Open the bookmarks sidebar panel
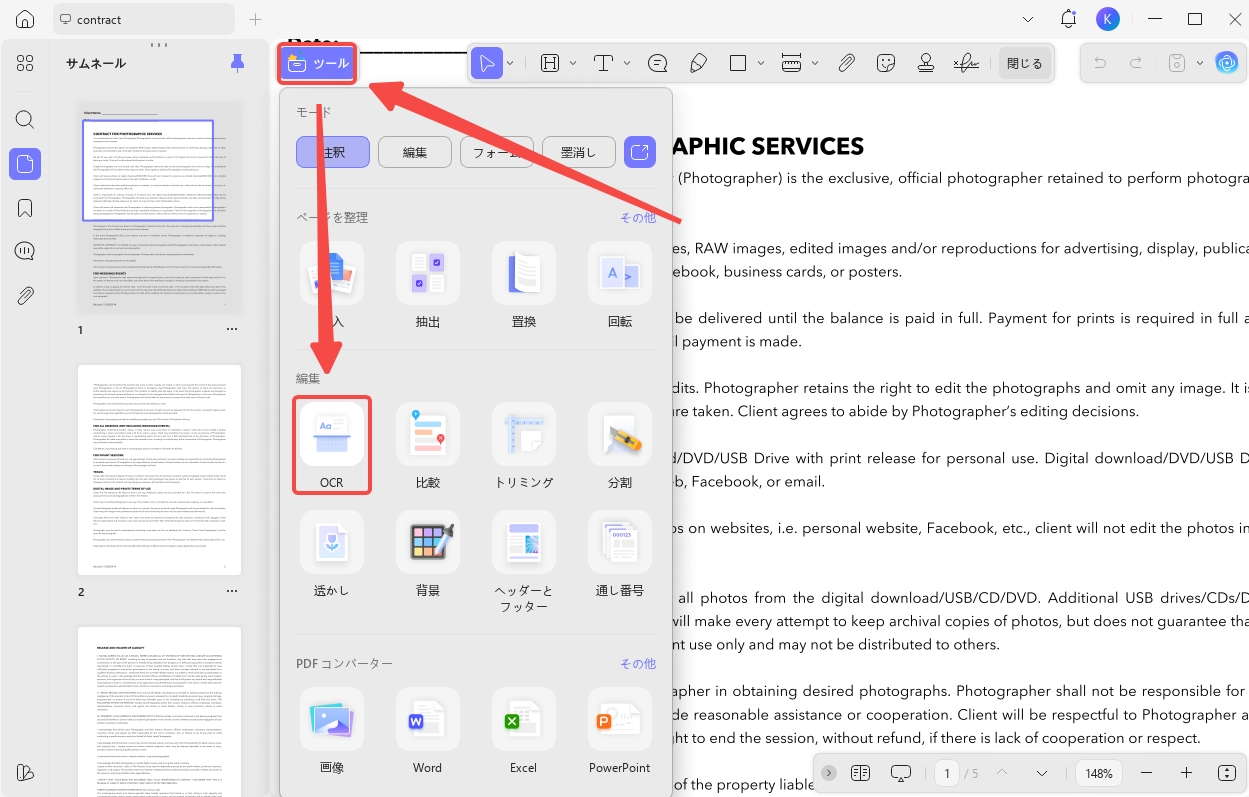 [x=25, y=208]
